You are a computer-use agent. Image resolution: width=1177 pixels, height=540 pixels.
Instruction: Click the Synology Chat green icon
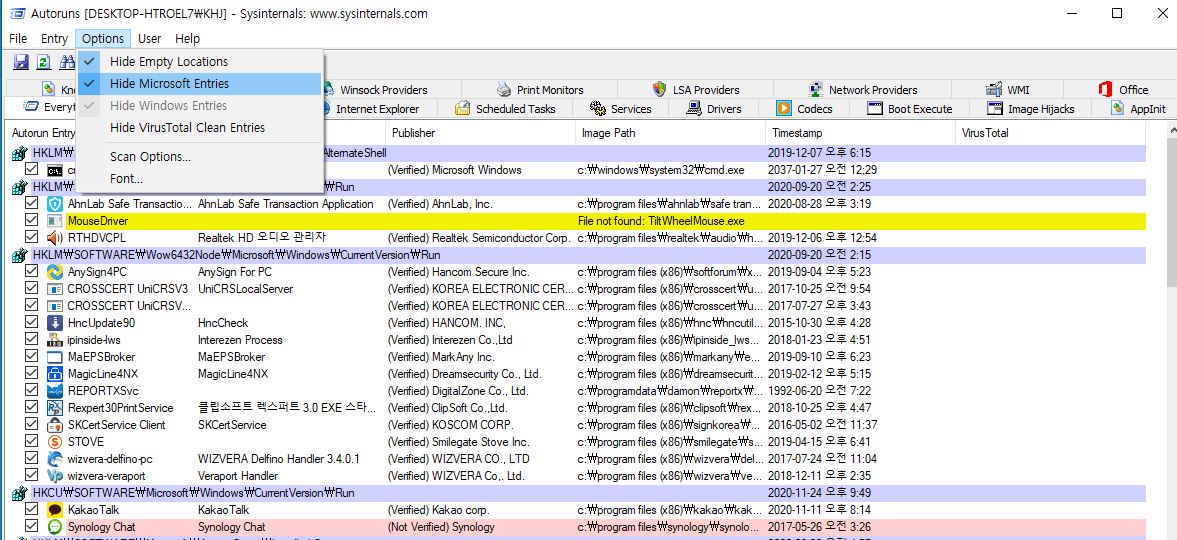(x=55, y=527)
